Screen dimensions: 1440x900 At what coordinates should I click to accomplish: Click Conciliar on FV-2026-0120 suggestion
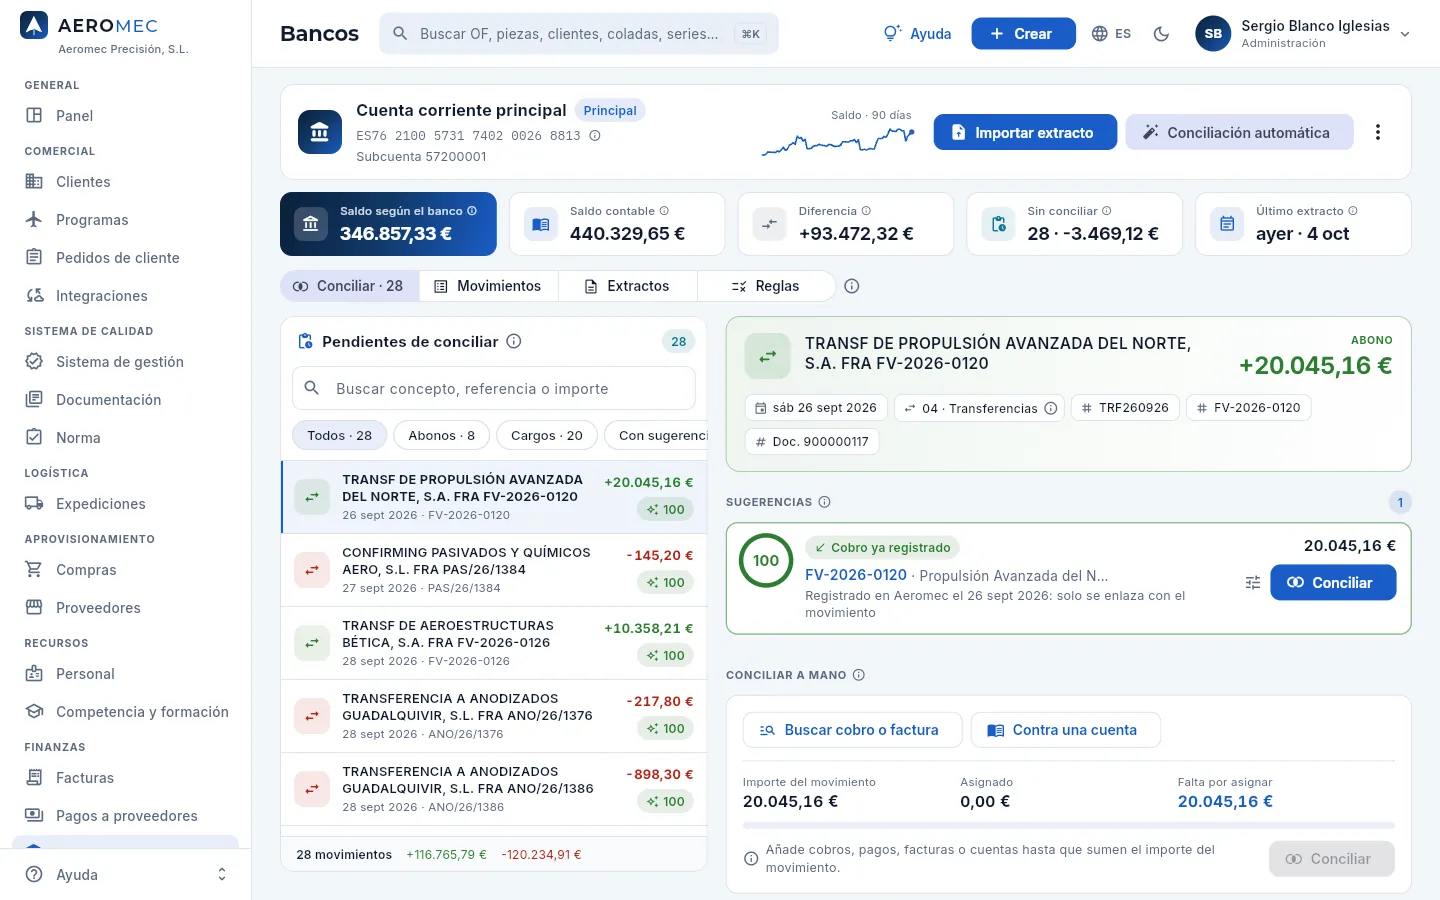click(x=1333, y=583)
